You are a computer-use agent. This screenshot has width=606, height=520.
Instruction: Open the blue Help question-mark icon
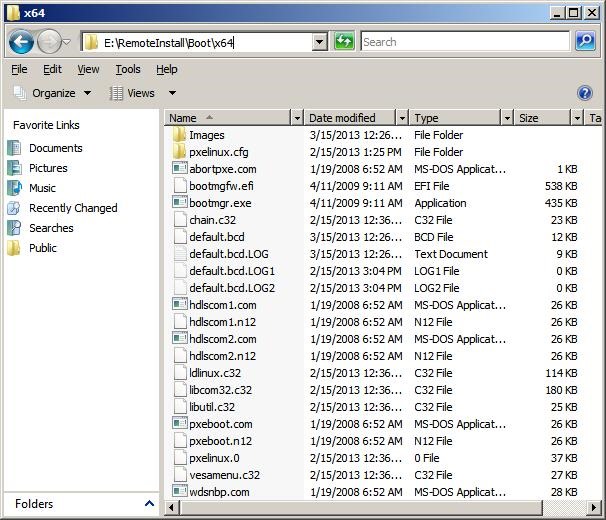point(585,93)
